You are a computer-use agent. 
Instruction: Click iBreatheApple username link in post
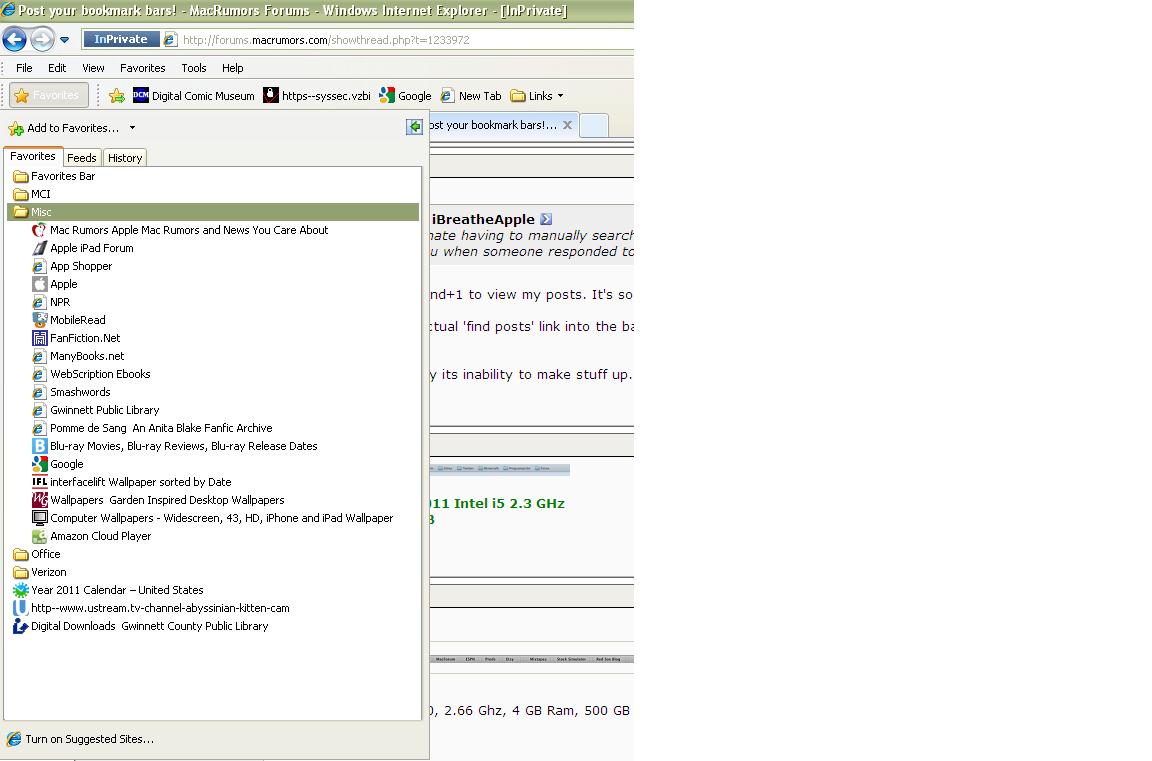483,219
